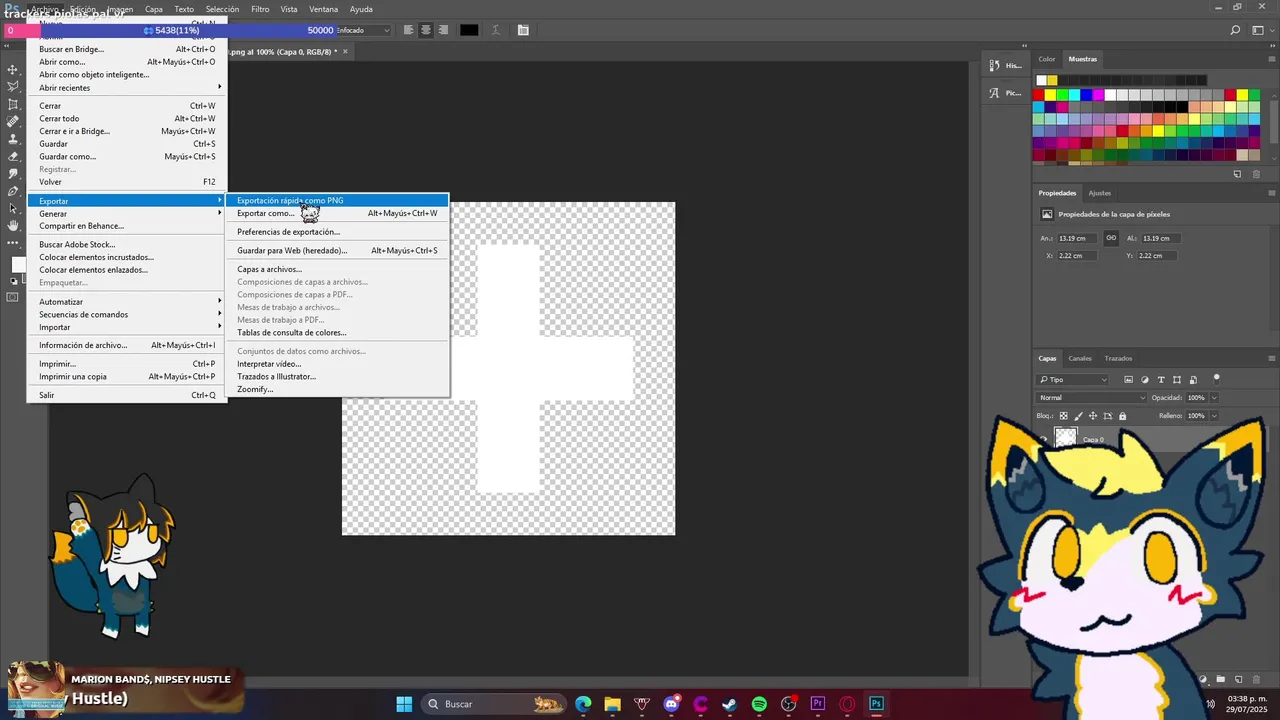1280x720 pixels.
Task: Click the foreground color swatch in toolbar
Action: point(19,264)
